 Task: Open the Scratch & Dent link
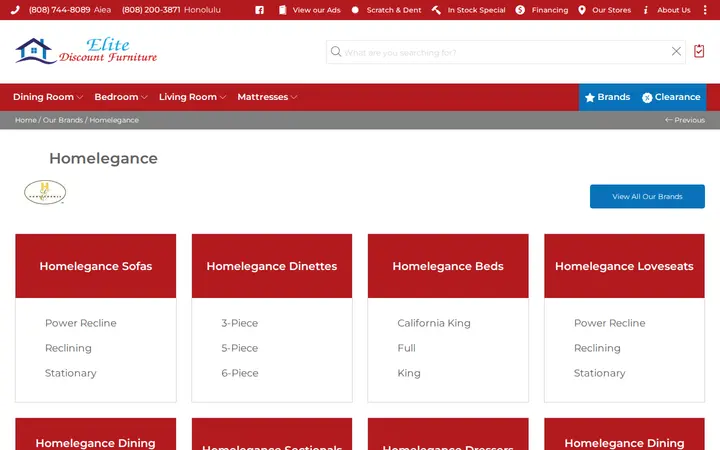394,10
